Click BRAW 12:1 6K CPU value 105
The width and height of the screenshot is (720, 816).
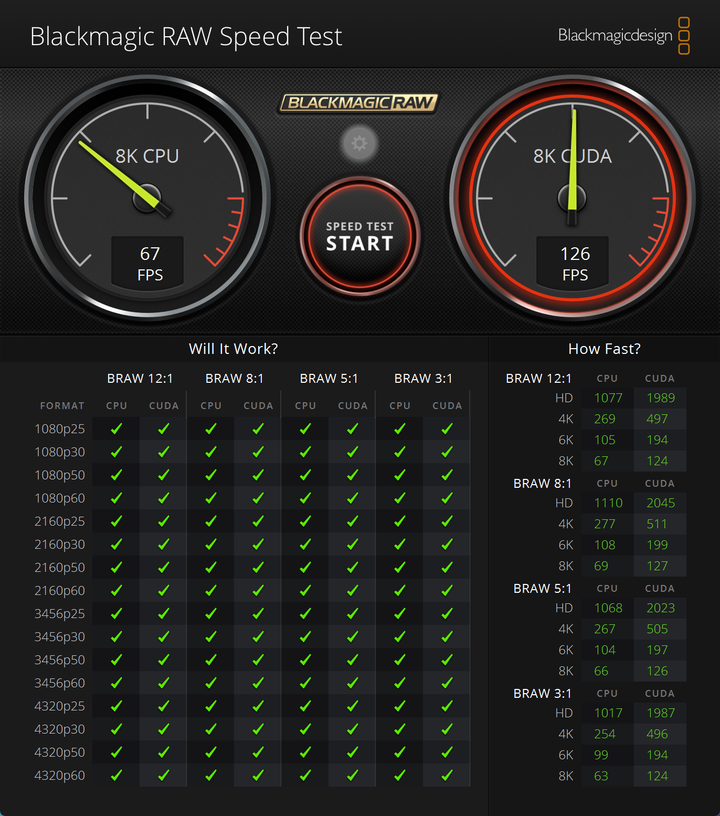pos(605,440)
